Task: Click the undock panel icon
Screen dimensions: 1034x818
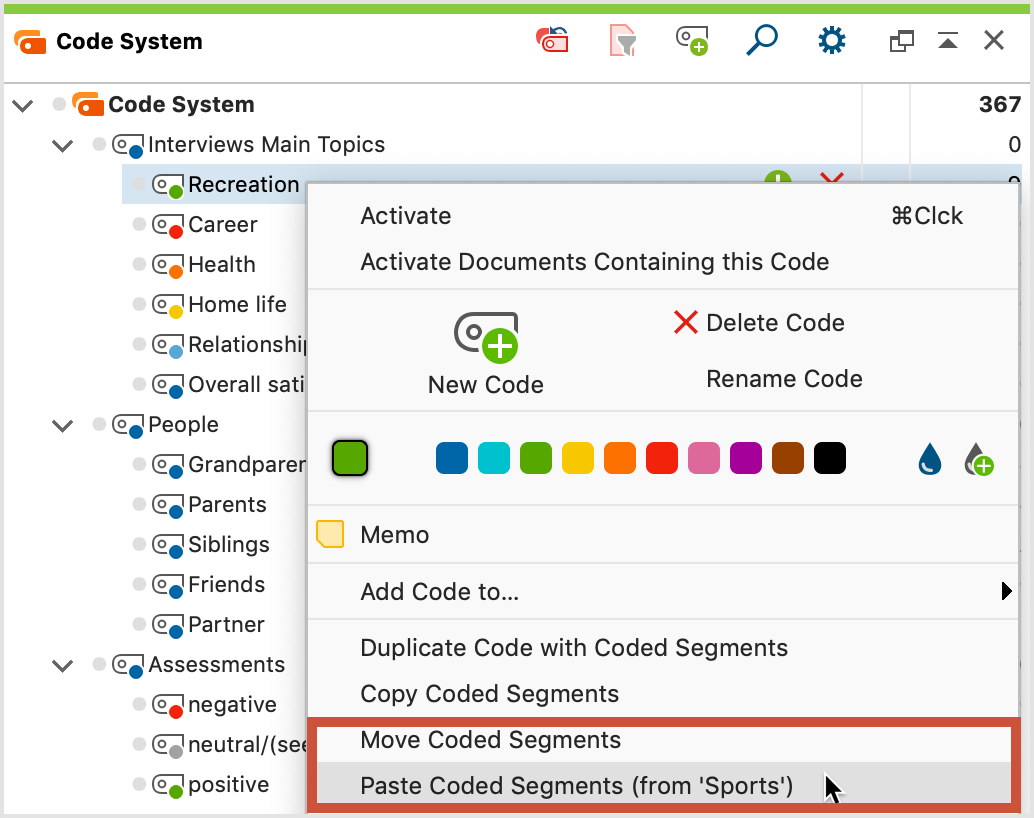Action: pos(901,40)
